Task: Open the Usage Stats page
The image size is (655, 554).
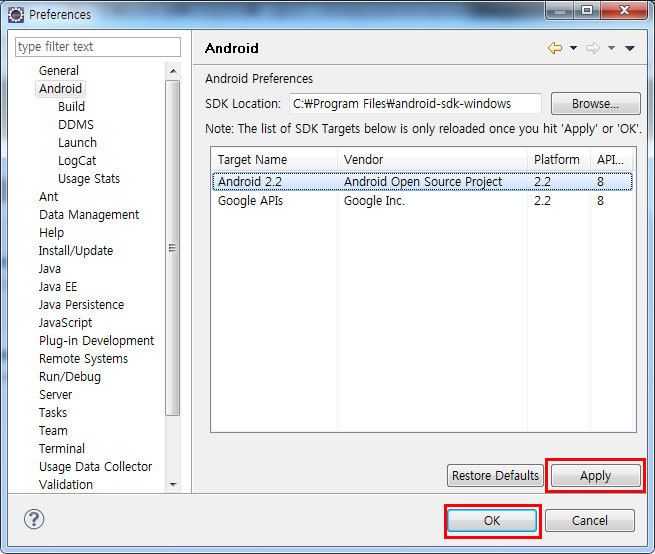Action: pos(89,178)
